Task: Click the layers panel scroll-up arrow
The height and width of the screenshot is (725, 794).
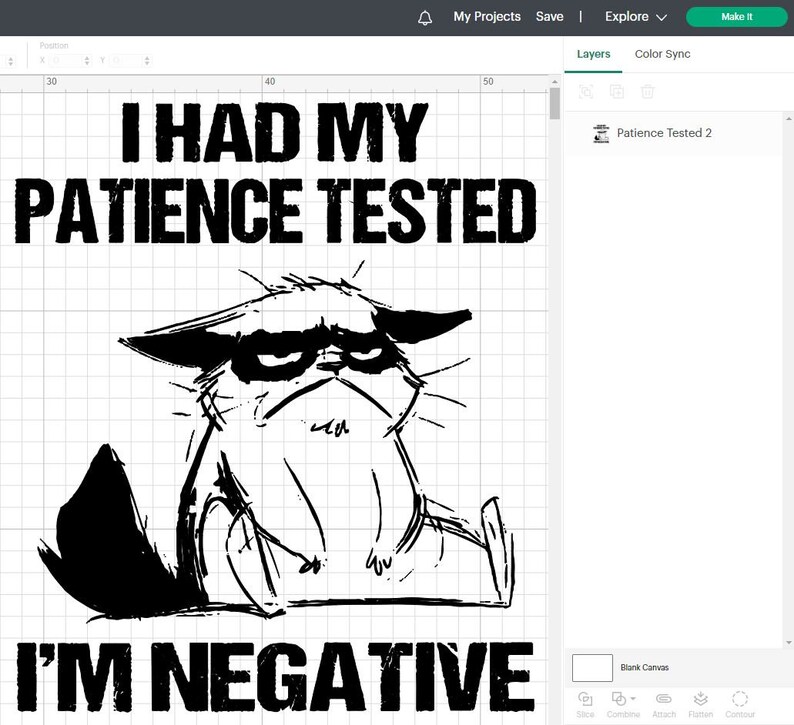Action: (788, 119)
